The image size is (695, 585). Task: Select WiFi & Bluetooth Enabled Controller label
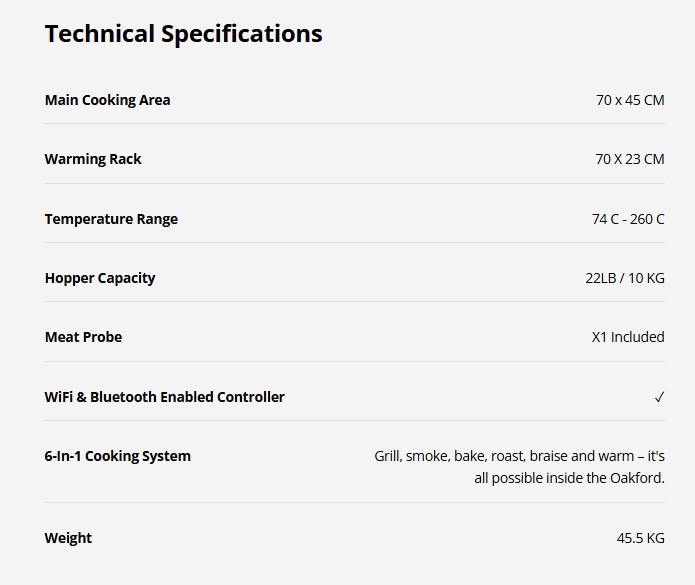click(x=164, y=397)
